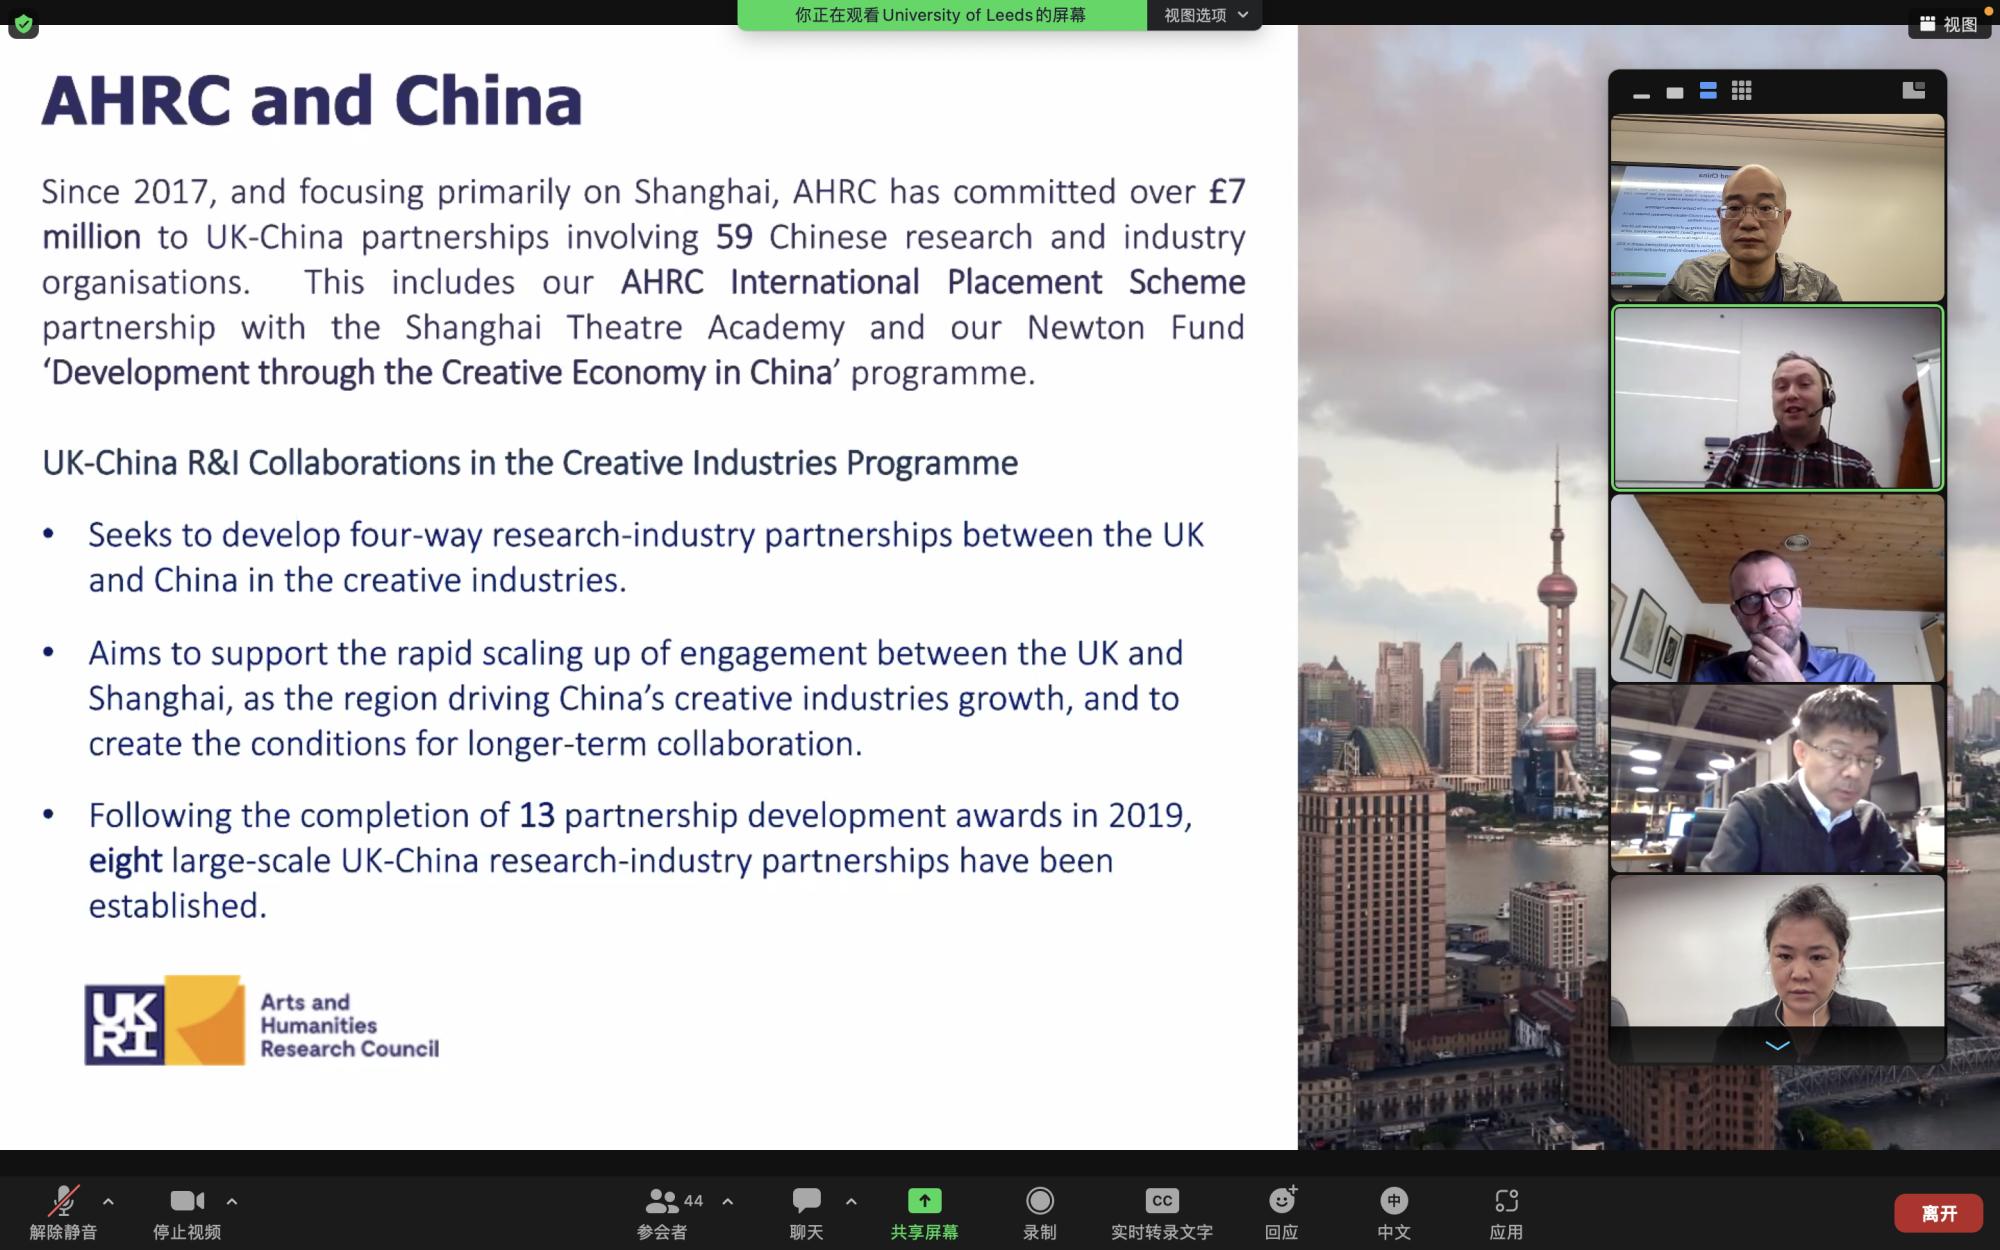Click 'Arts and Humanities Research Council' text
The width and height of the screenshot is (2000, 1250).
349,1025
